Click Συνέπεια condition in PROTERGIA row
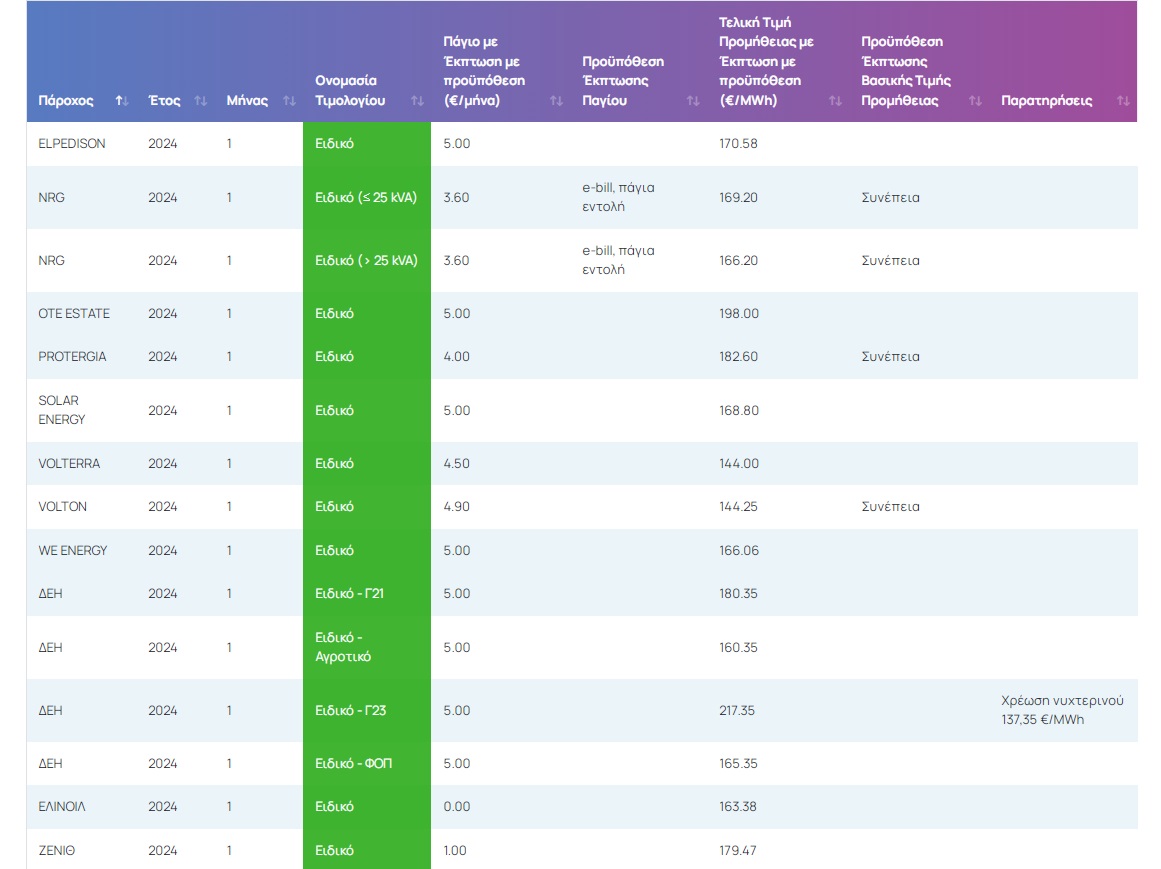The image size is (1161, 869). pyautogui.click(x=890, y=357)
